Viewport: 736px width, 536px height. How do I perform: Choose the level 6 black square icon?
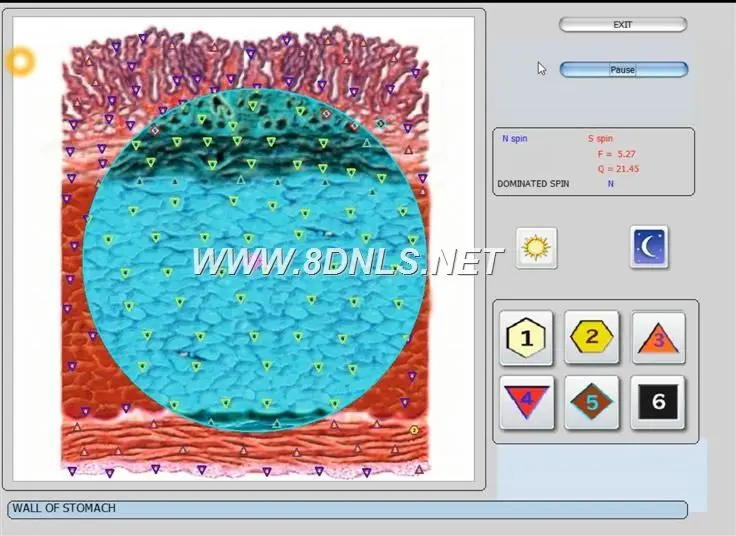pos(658,402)
